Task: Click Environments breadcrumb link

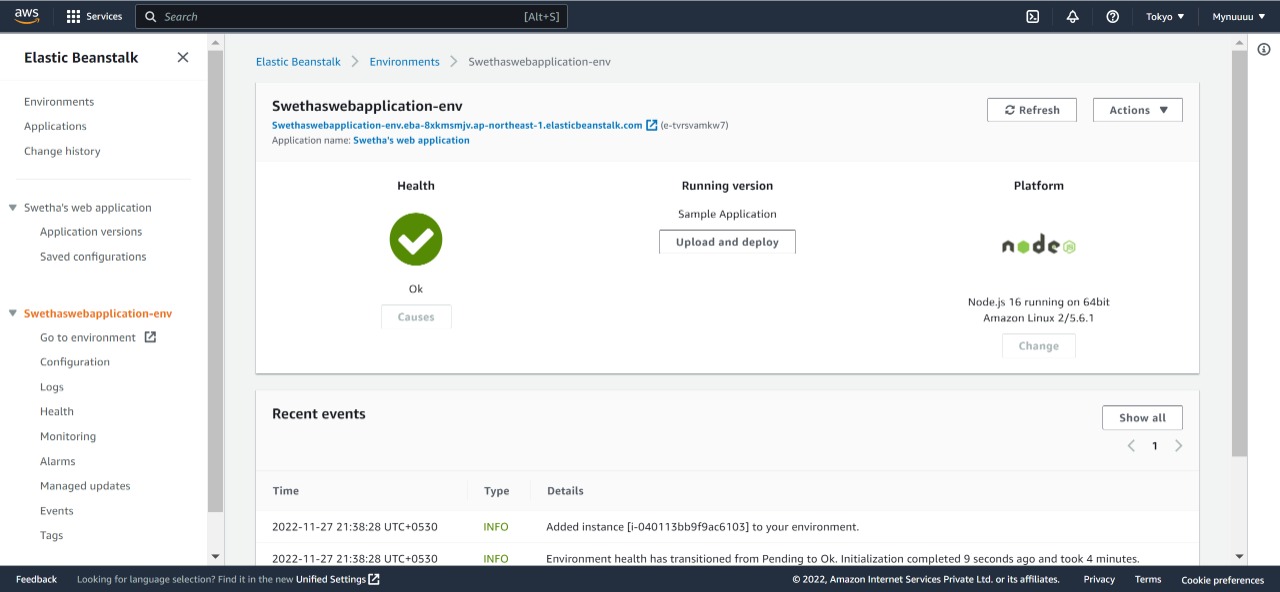Action: coord(404,62)
